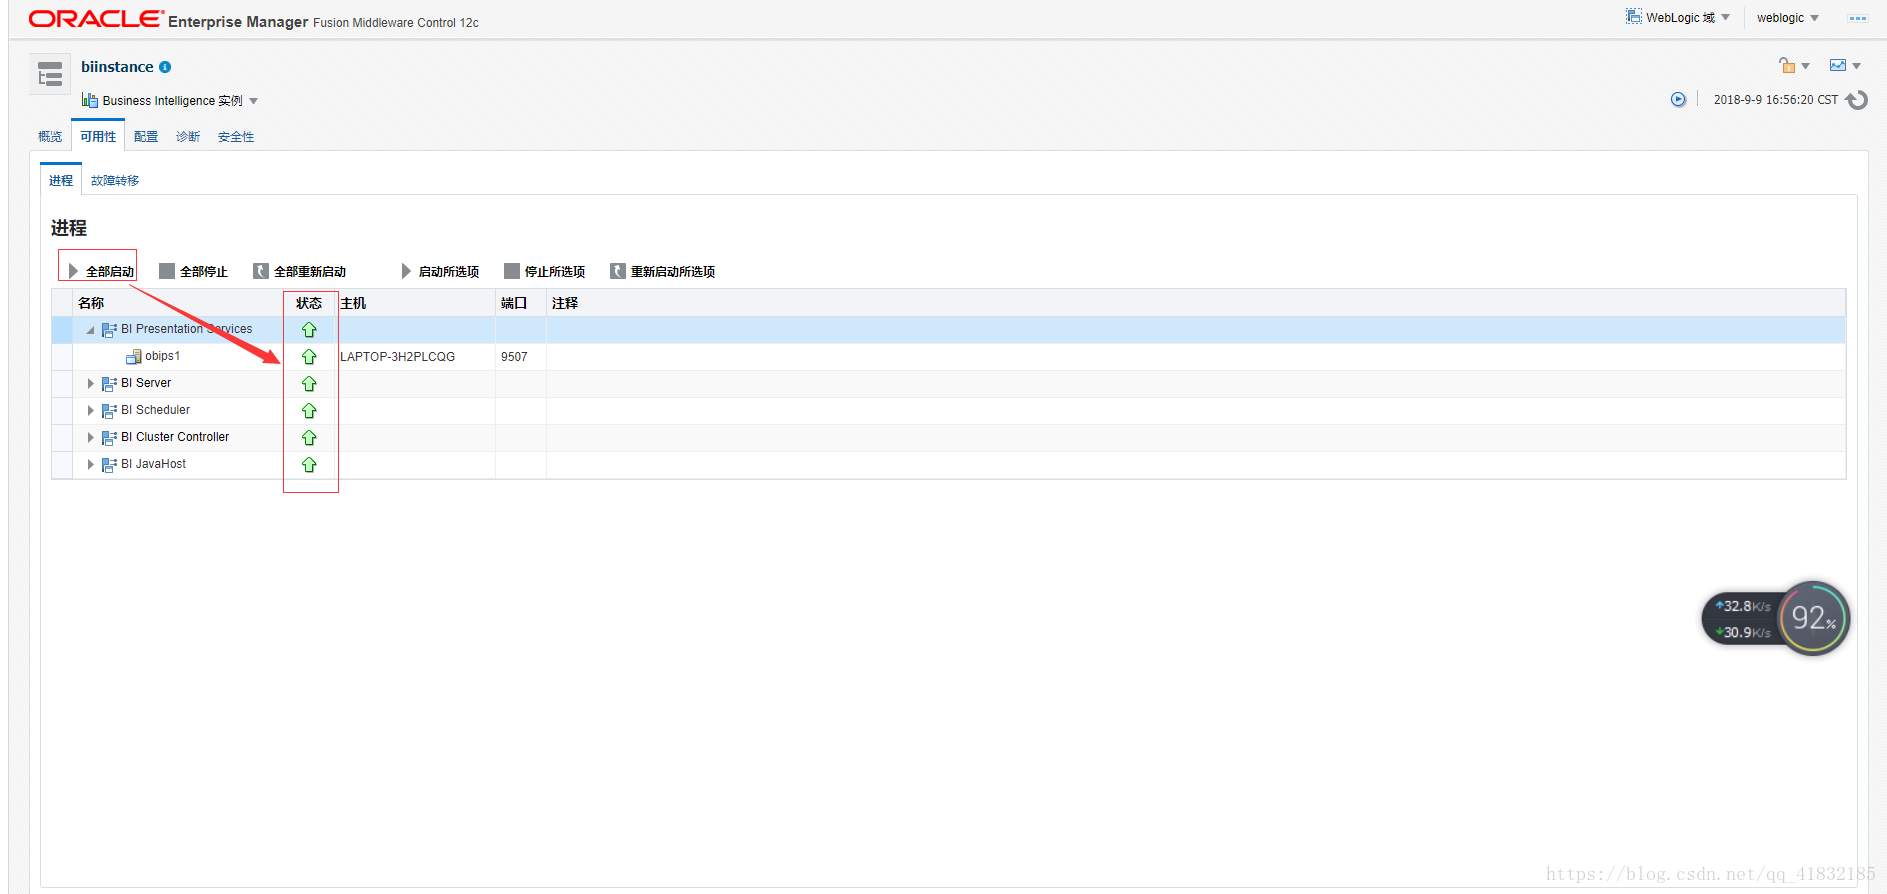Open the target navigation tree icon
Viewport: 1887px width, 894px height.
click(x=50, y=74)
